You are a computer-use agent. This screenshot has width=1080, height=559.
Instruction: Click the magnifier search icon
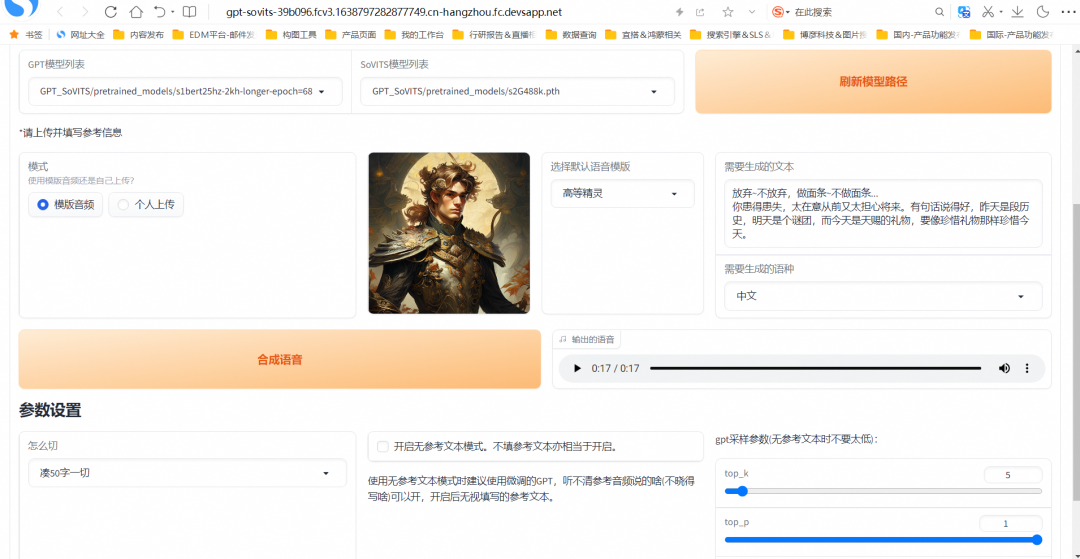click(x=939, y=12)
